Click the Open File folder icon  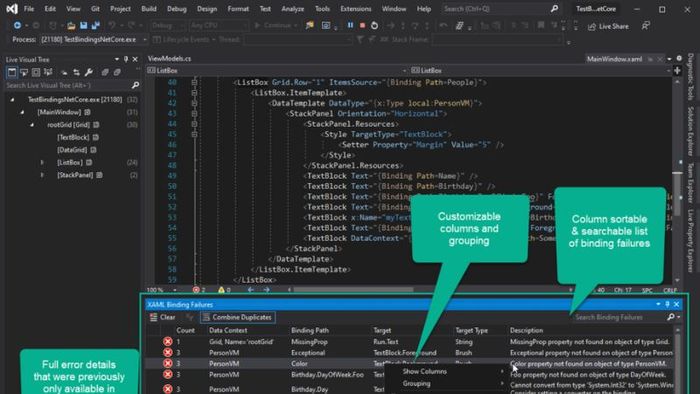(x=71, y=25)
